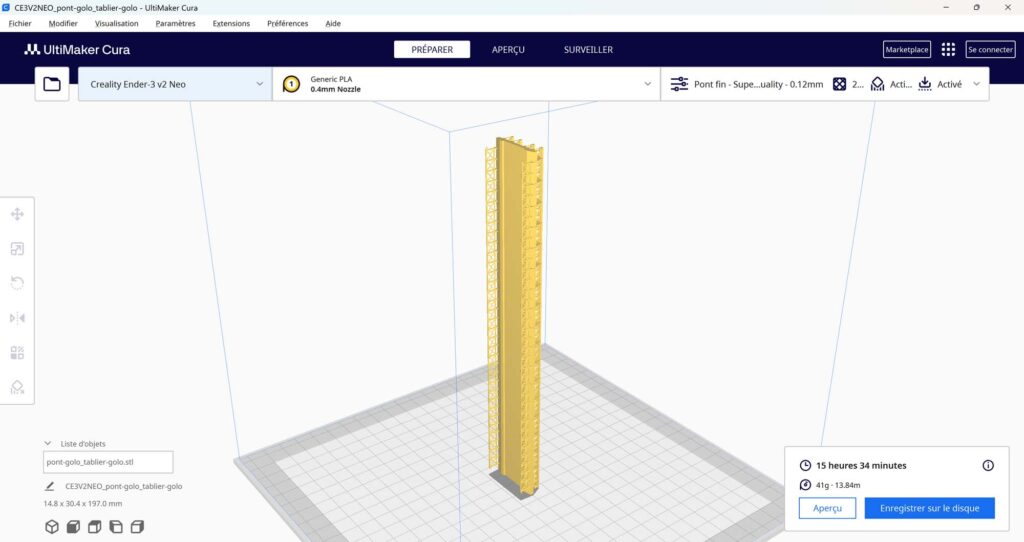Expand the Generic PLA material selector
This screenshot has width=1024, height=542.
tap(466, 85)
